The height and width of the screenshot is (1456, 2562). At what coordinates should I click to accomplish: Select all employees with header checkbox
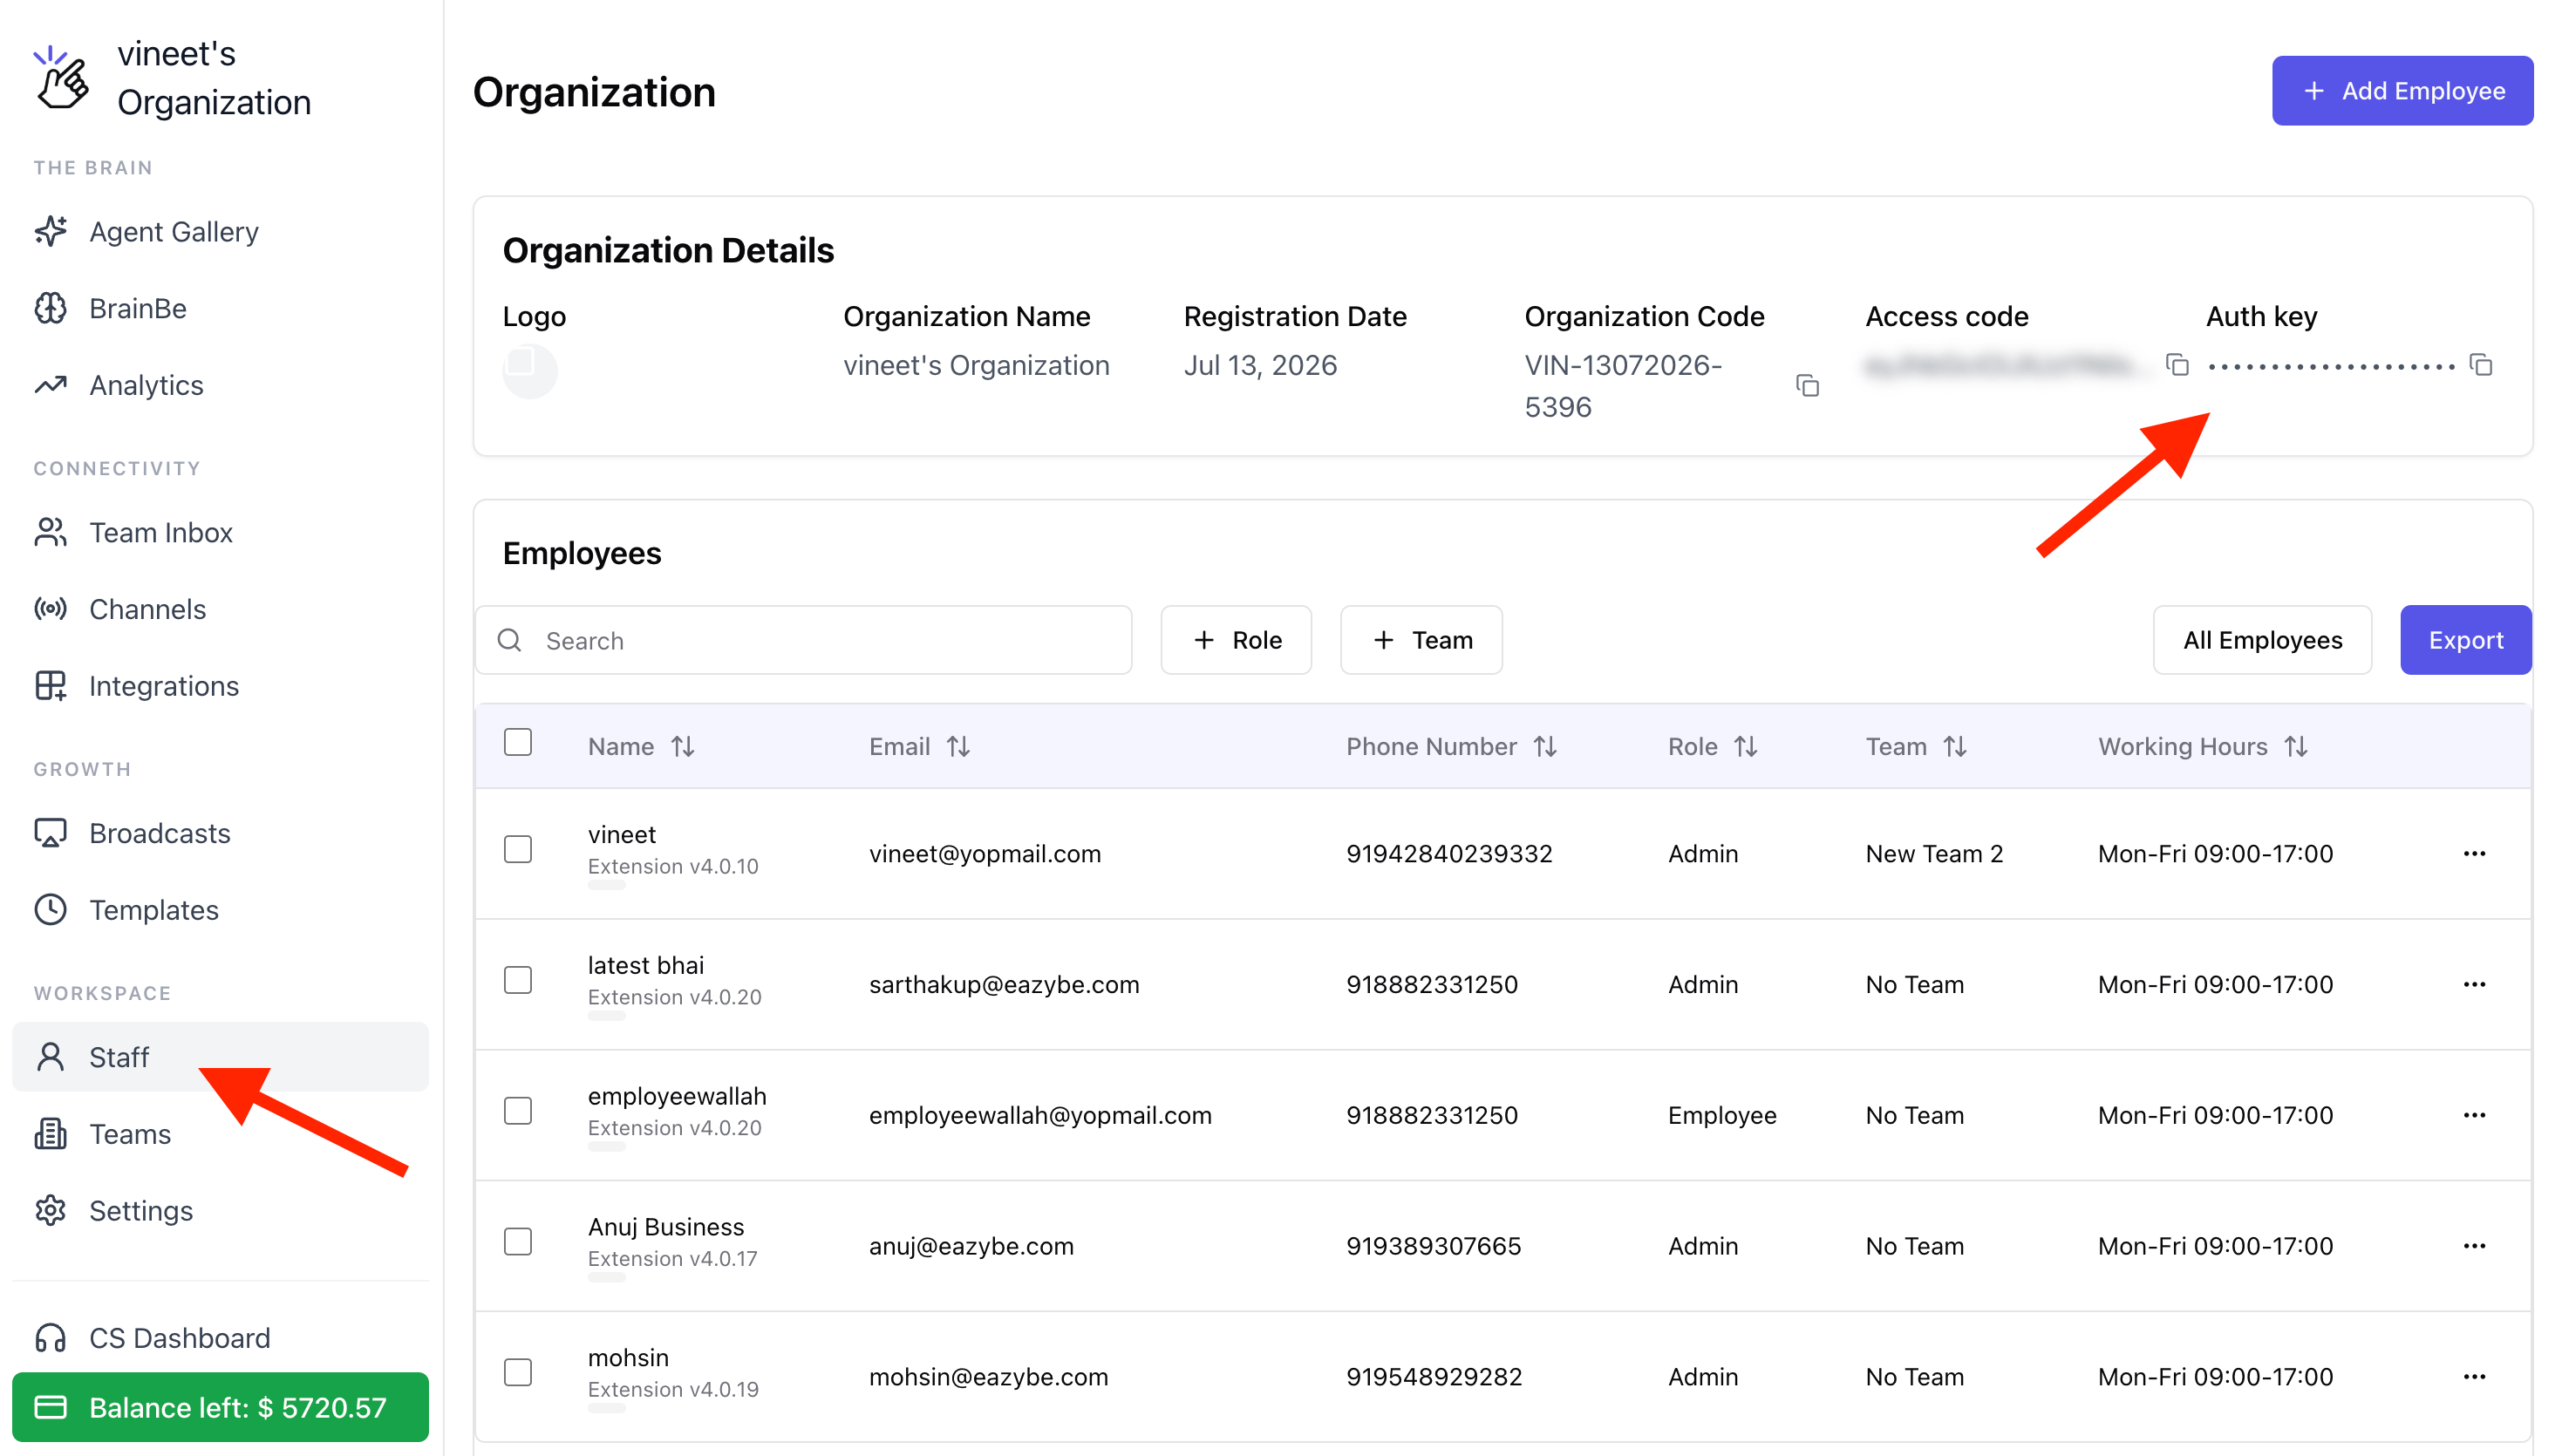pyautogui.click(x=518, y=742)
